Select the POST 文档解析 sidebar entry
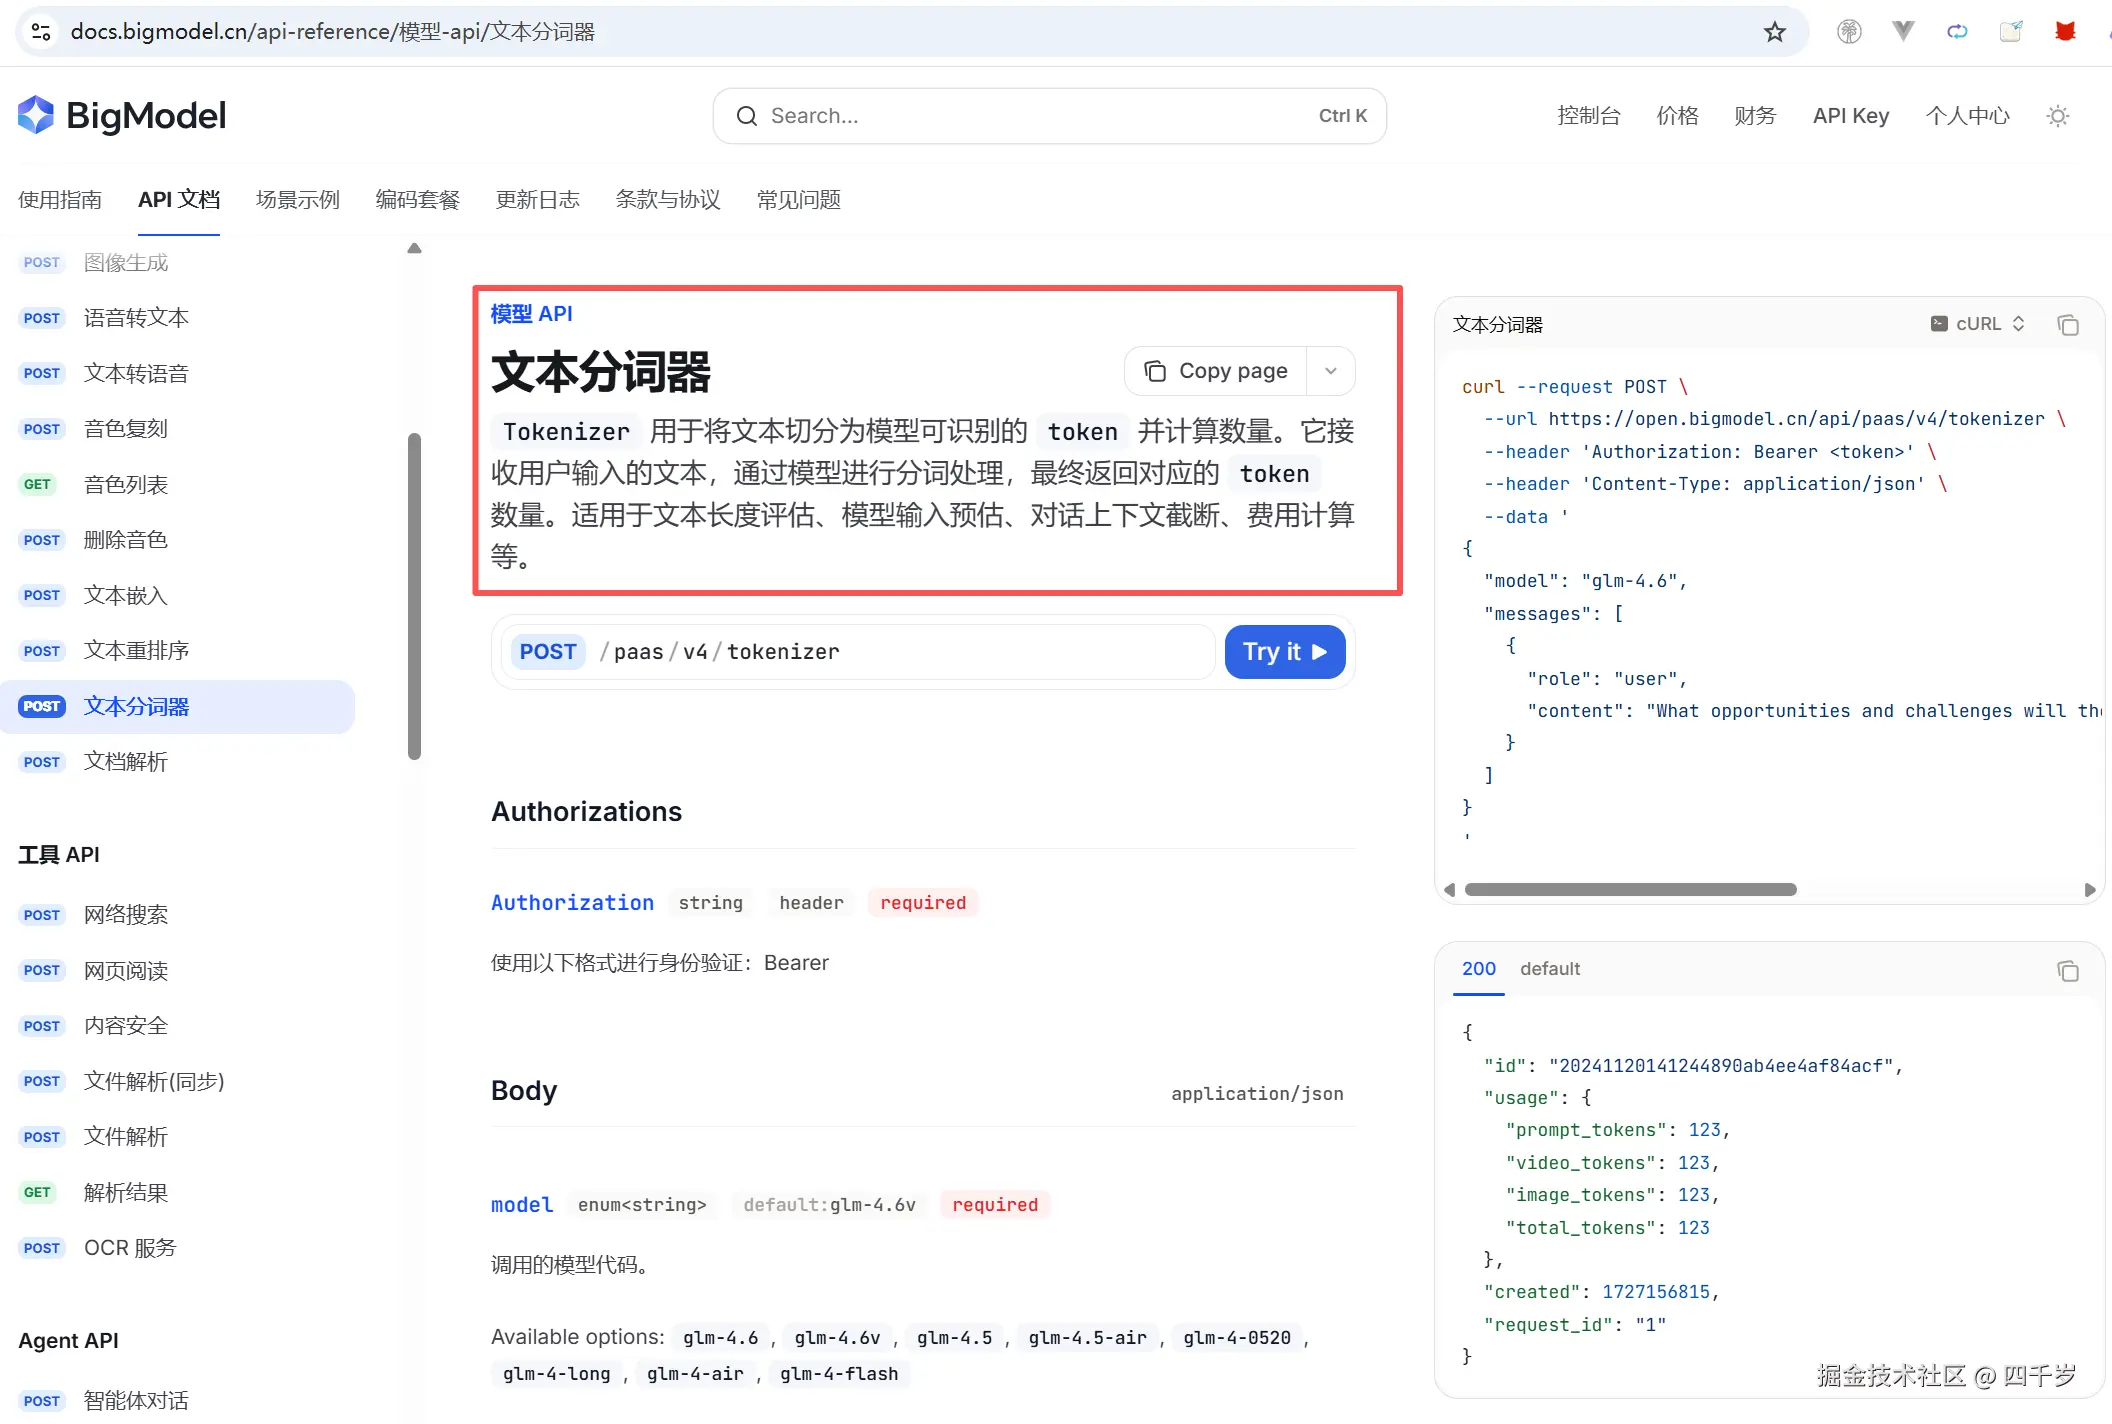The height and width of the screenshot is (1424, 2112). point(126,761)
